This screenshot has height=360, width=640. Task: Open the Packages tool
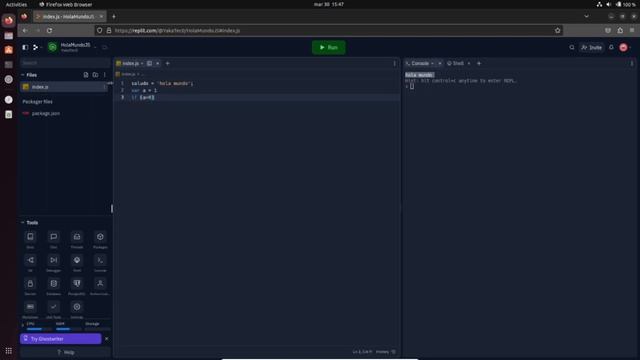pos(100,240)
